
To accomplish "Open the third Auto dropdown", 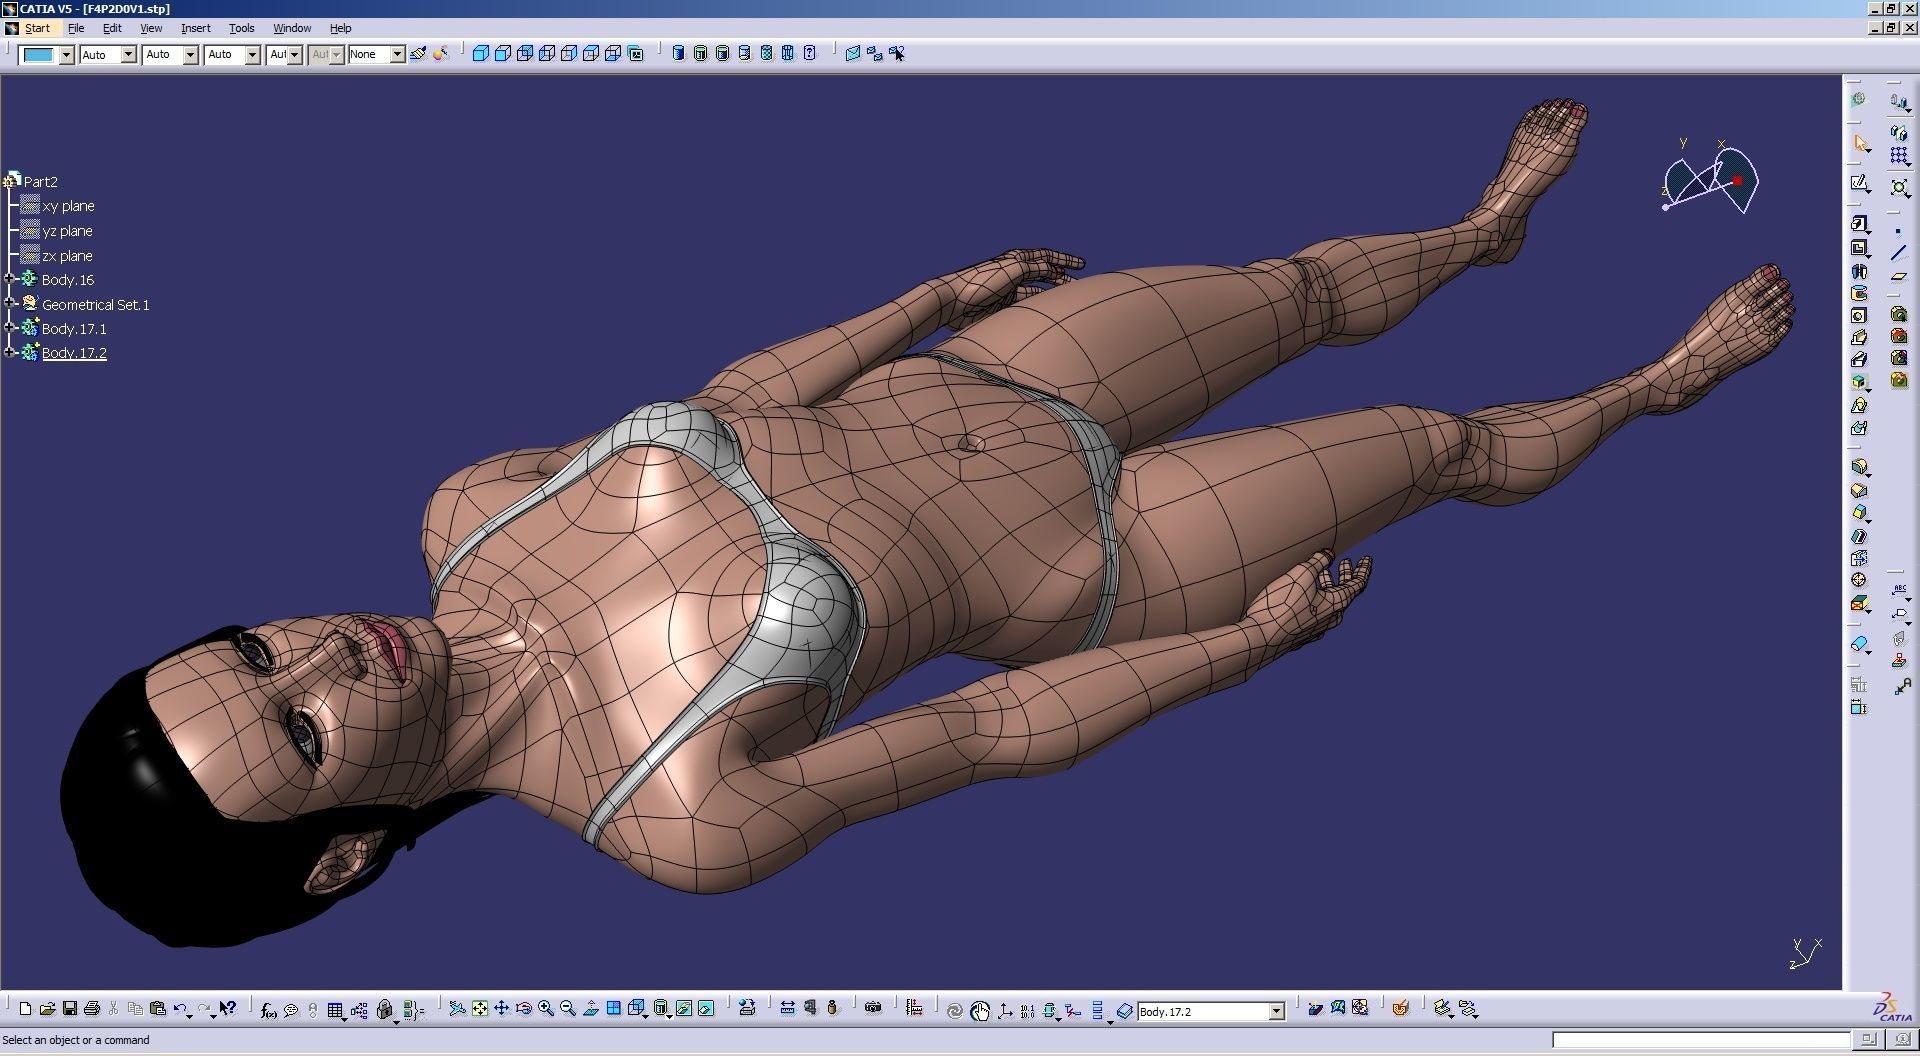I will [253, 55].
